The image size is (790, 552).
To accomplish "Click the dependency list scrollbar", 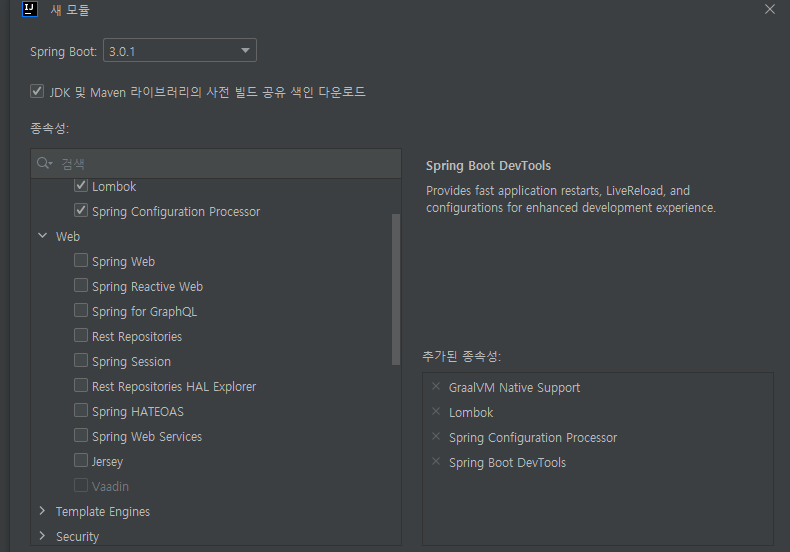I will coord(396,289).
